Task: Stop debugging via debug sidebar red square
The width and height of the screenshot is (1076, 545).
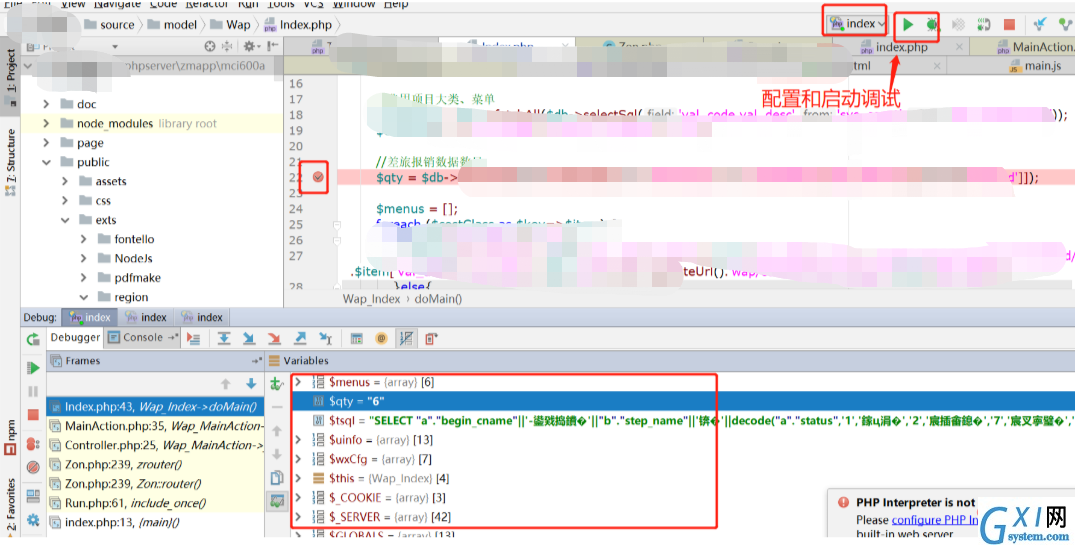Action: (x=33, y=415)
